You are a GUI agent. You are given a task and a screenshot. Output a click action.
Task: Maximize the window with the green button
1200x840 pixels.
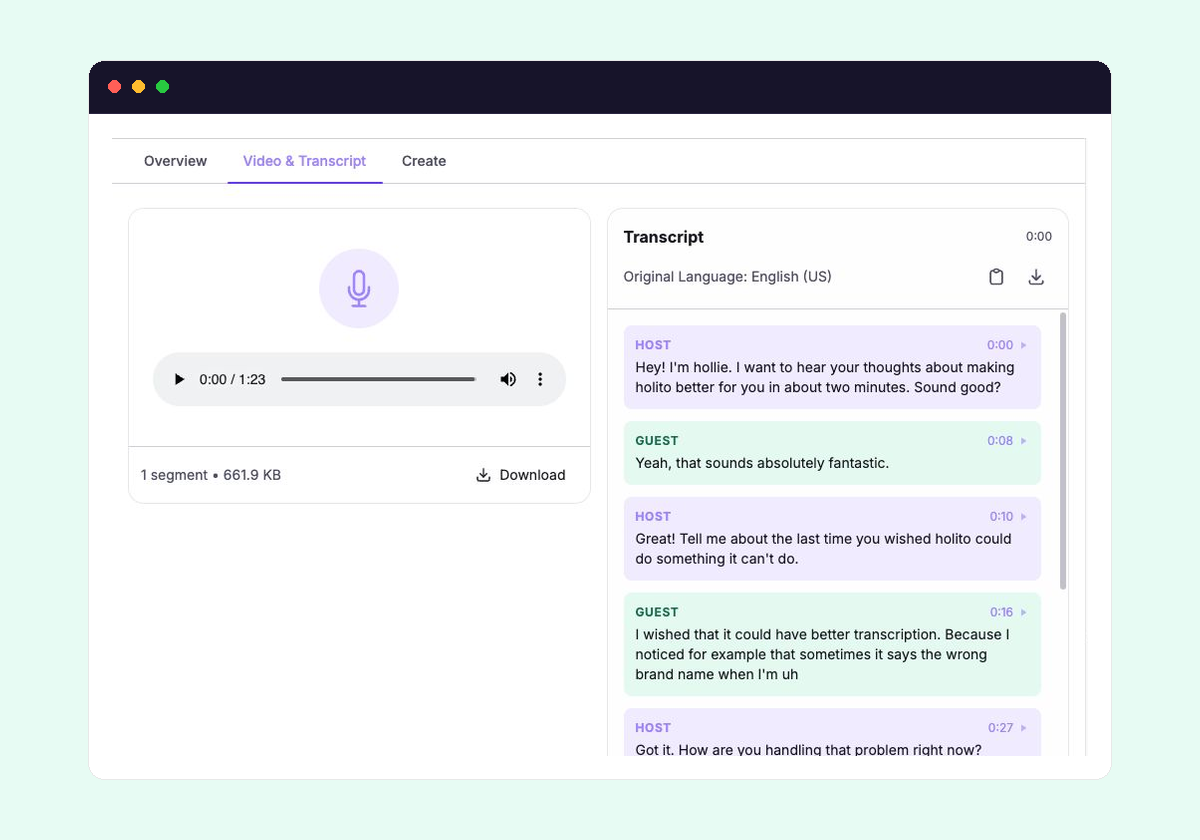162,87
